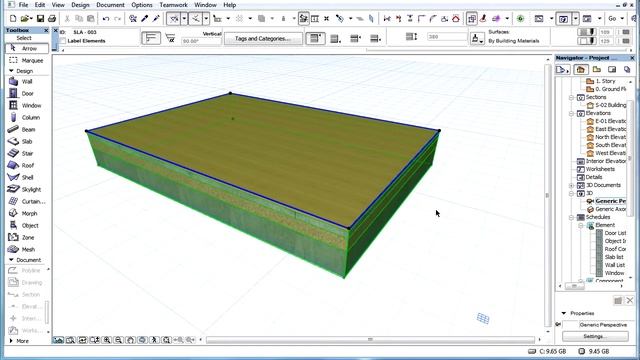640x360 pixels.
Task: Select the Window tool
Action: (x=27, y=105)
